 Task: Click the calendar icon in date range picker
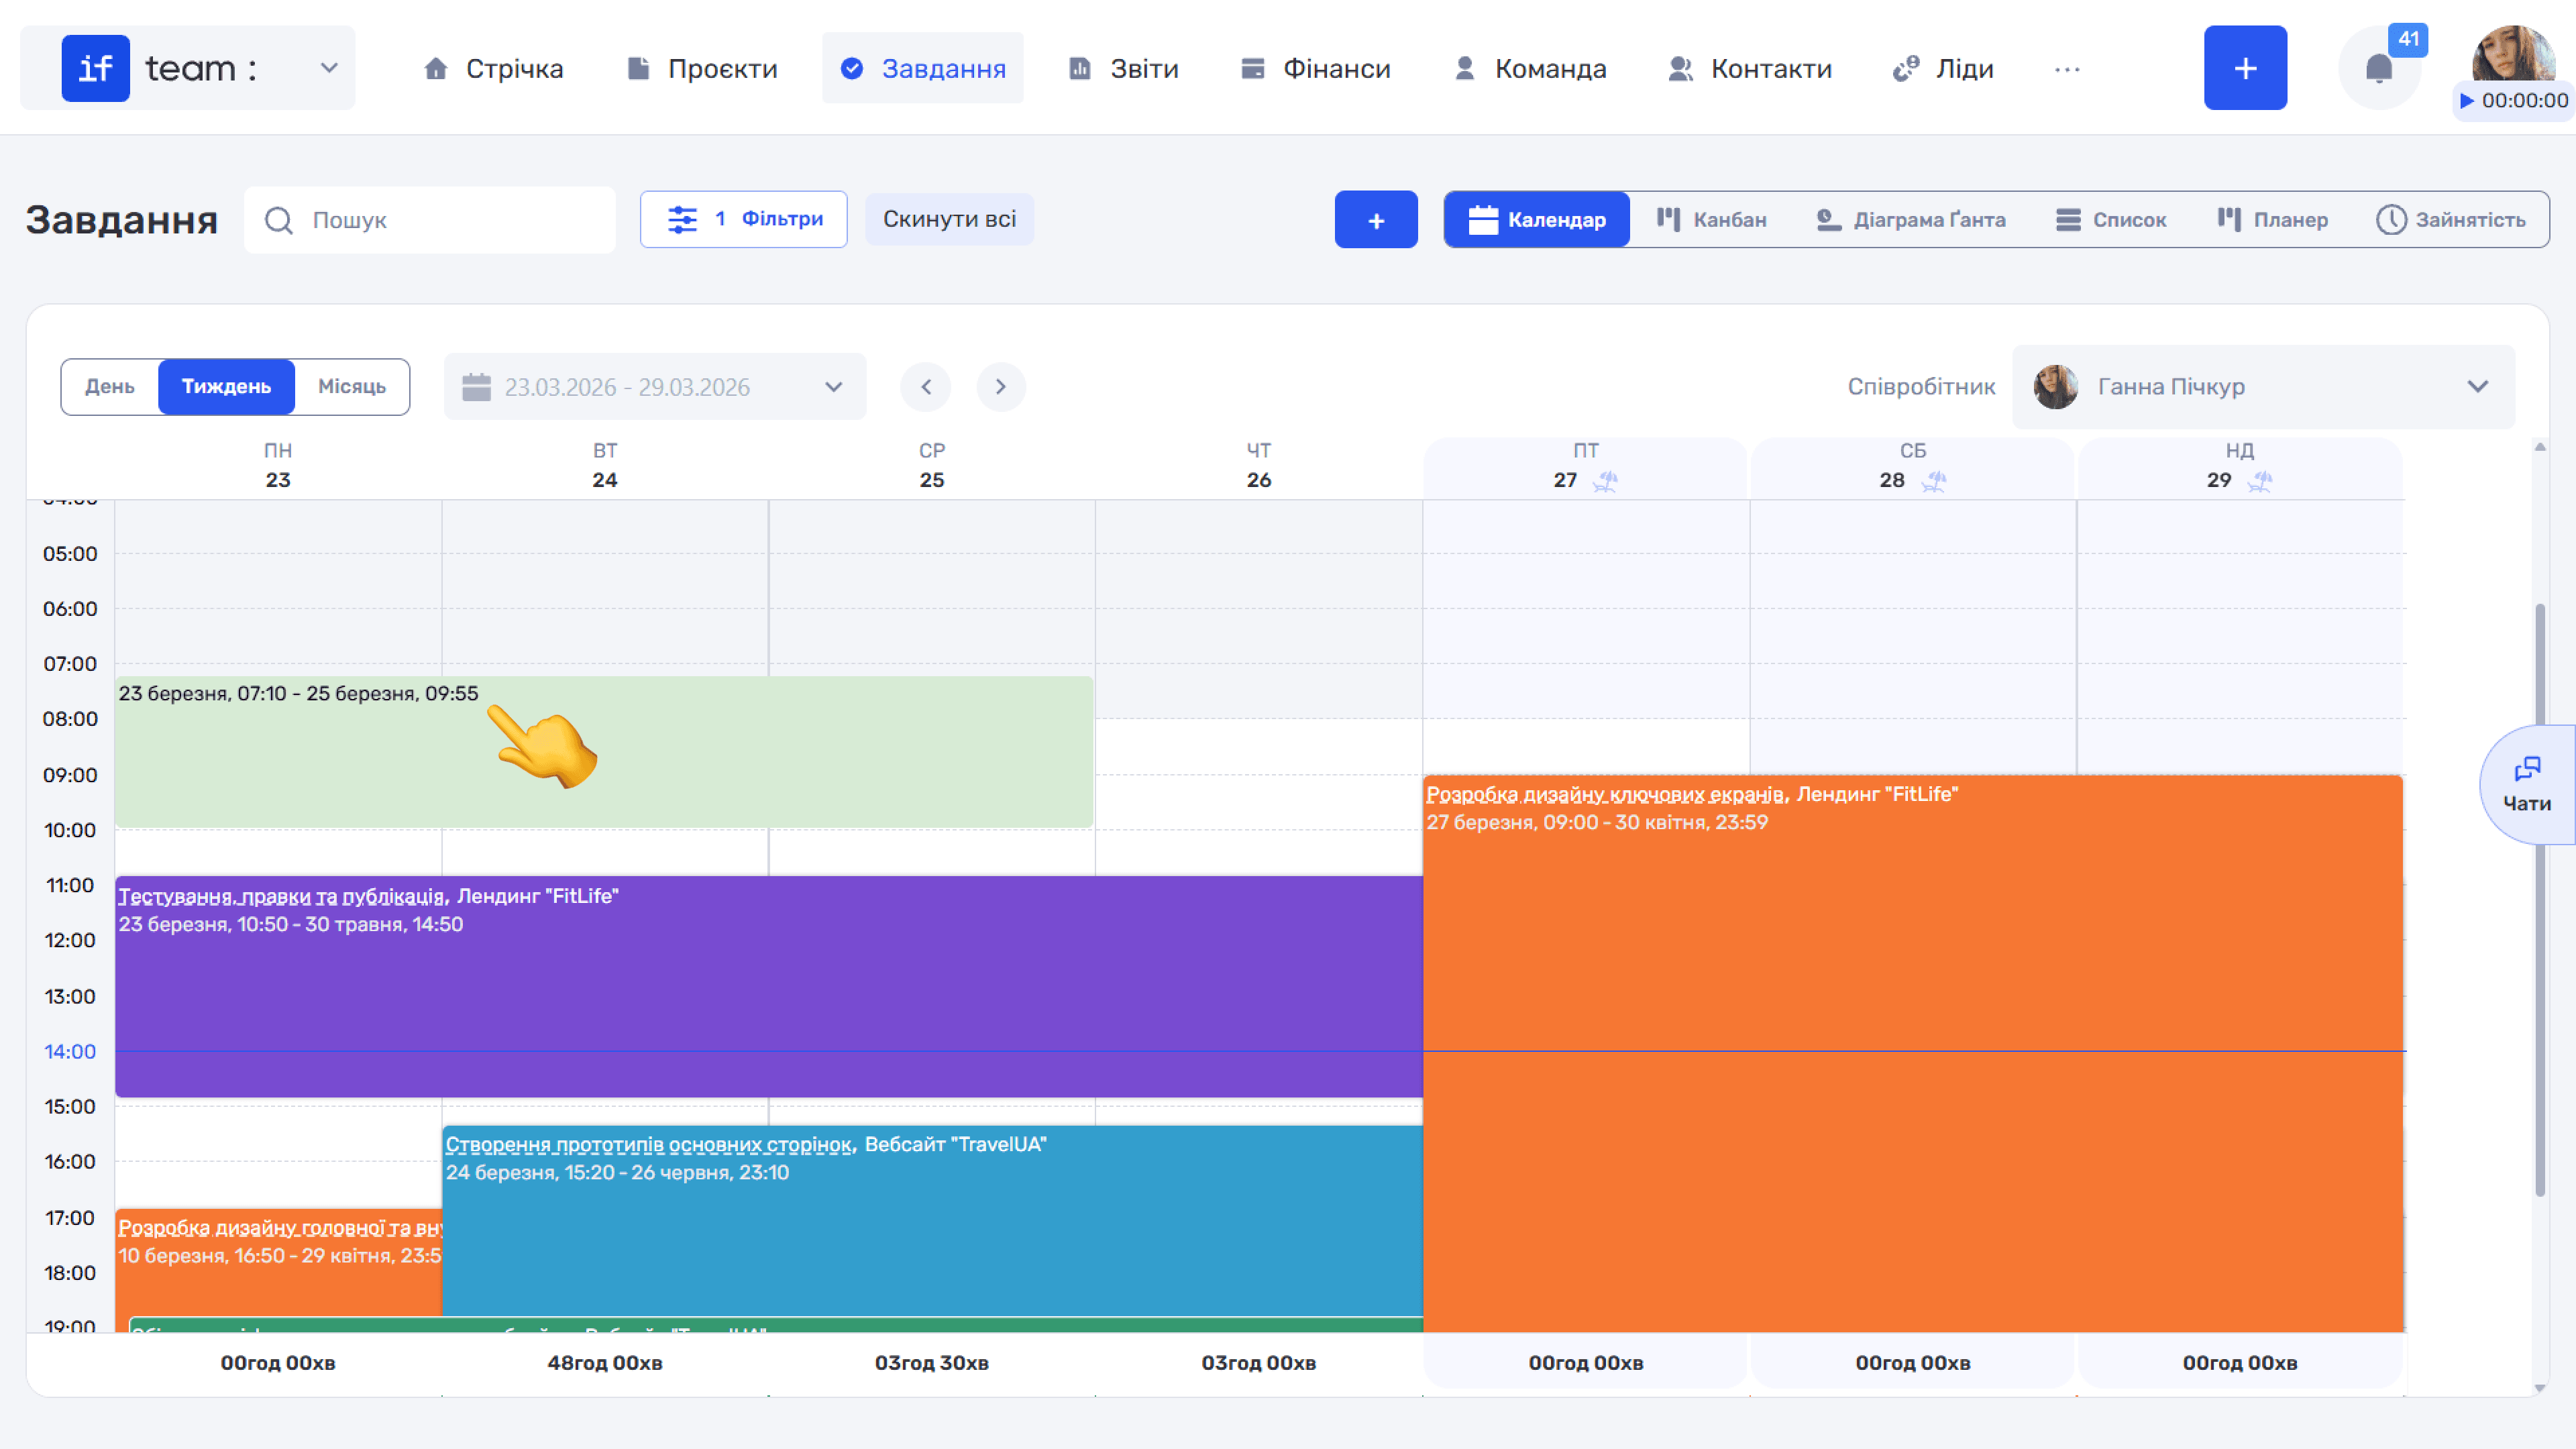(x=476, y=387)
